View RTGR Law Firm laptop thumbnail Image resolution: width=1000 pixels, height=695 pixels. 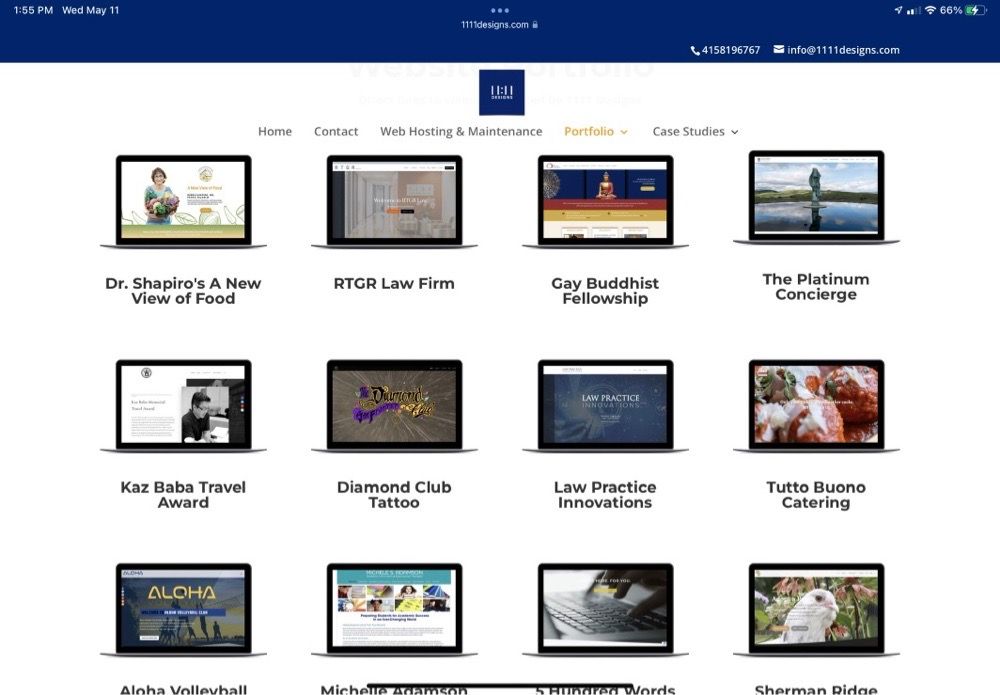point(394,201)
